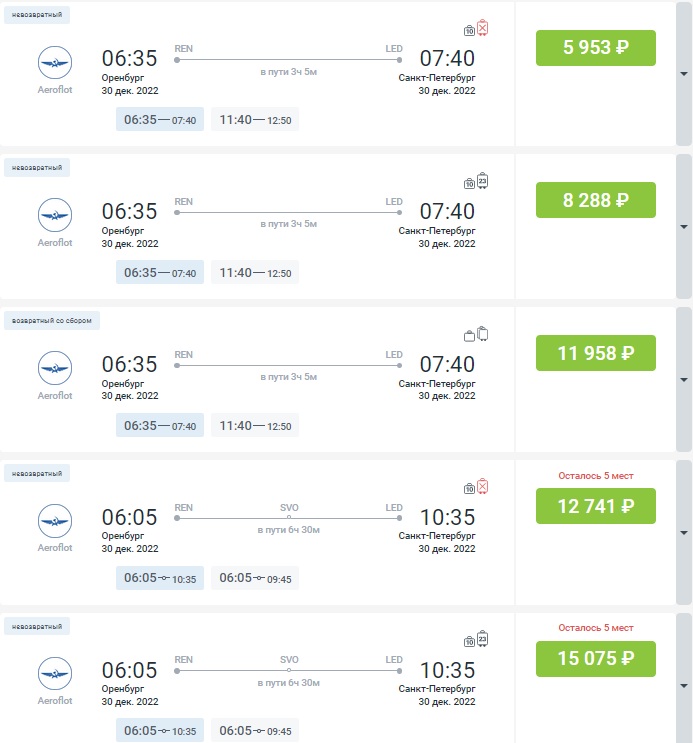
Task: Click the Aeroflot logo on the 11 958 ₽ flight
Action: point(55,370)
